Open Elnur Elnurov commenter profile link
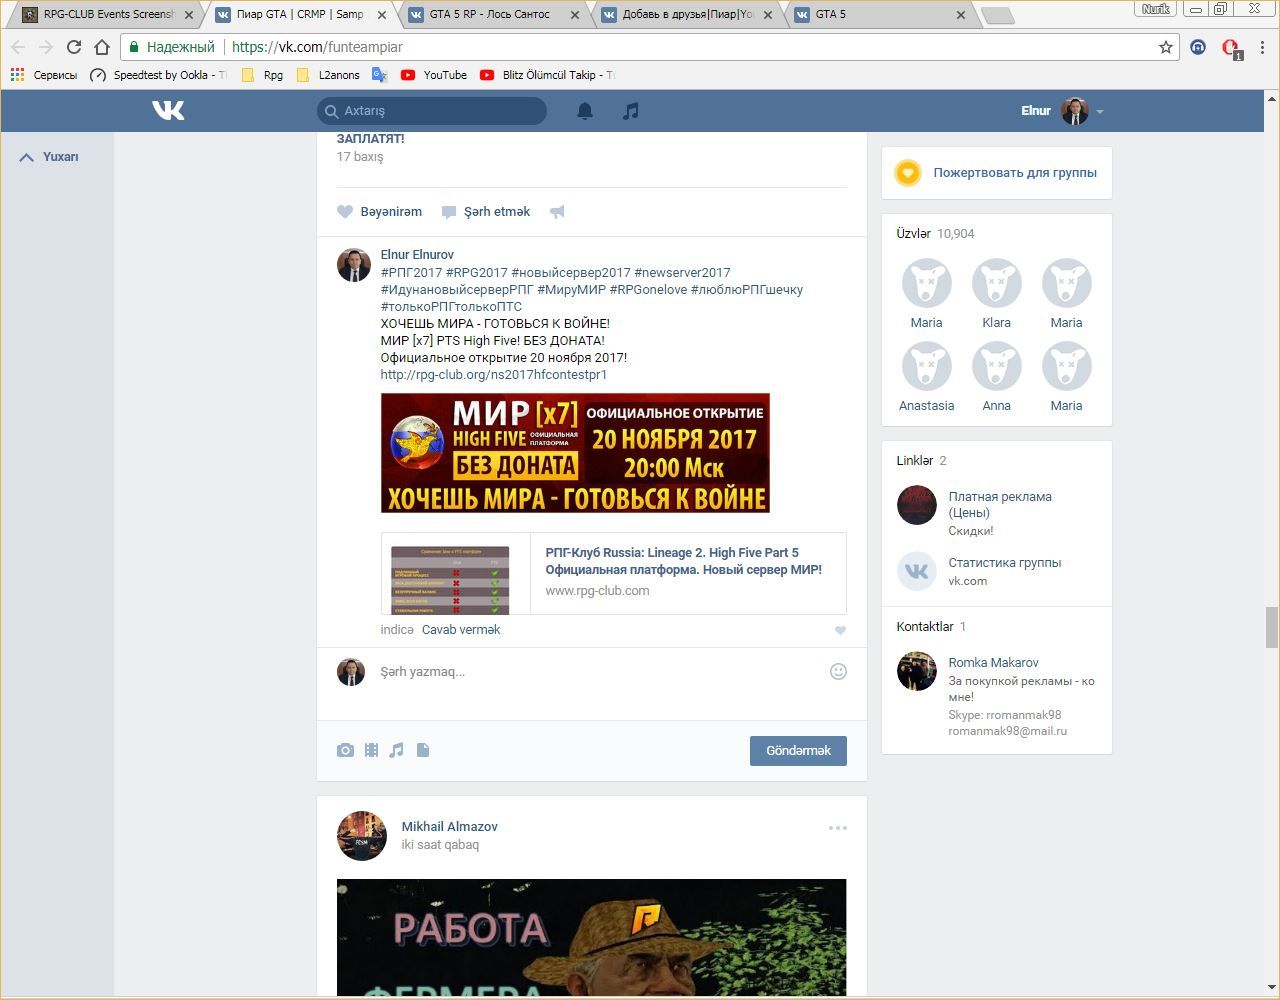 (x=417, y=255)
